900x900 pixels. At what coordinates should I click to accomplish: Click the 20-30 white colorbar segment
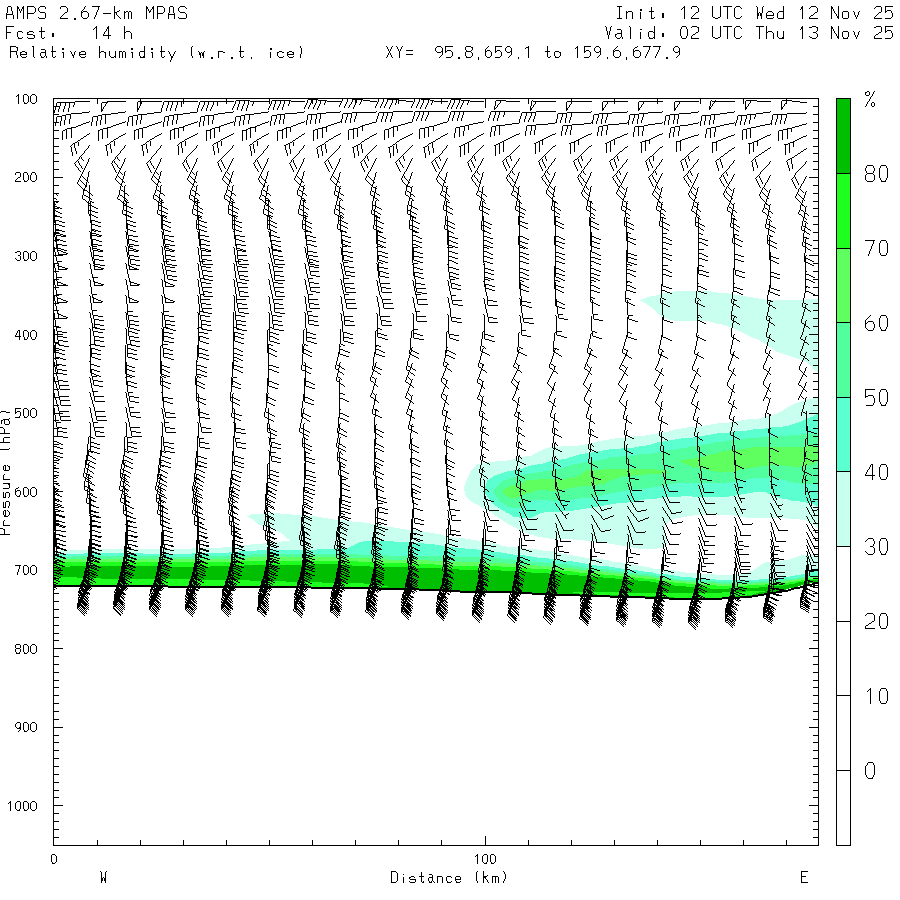[843, 584]
